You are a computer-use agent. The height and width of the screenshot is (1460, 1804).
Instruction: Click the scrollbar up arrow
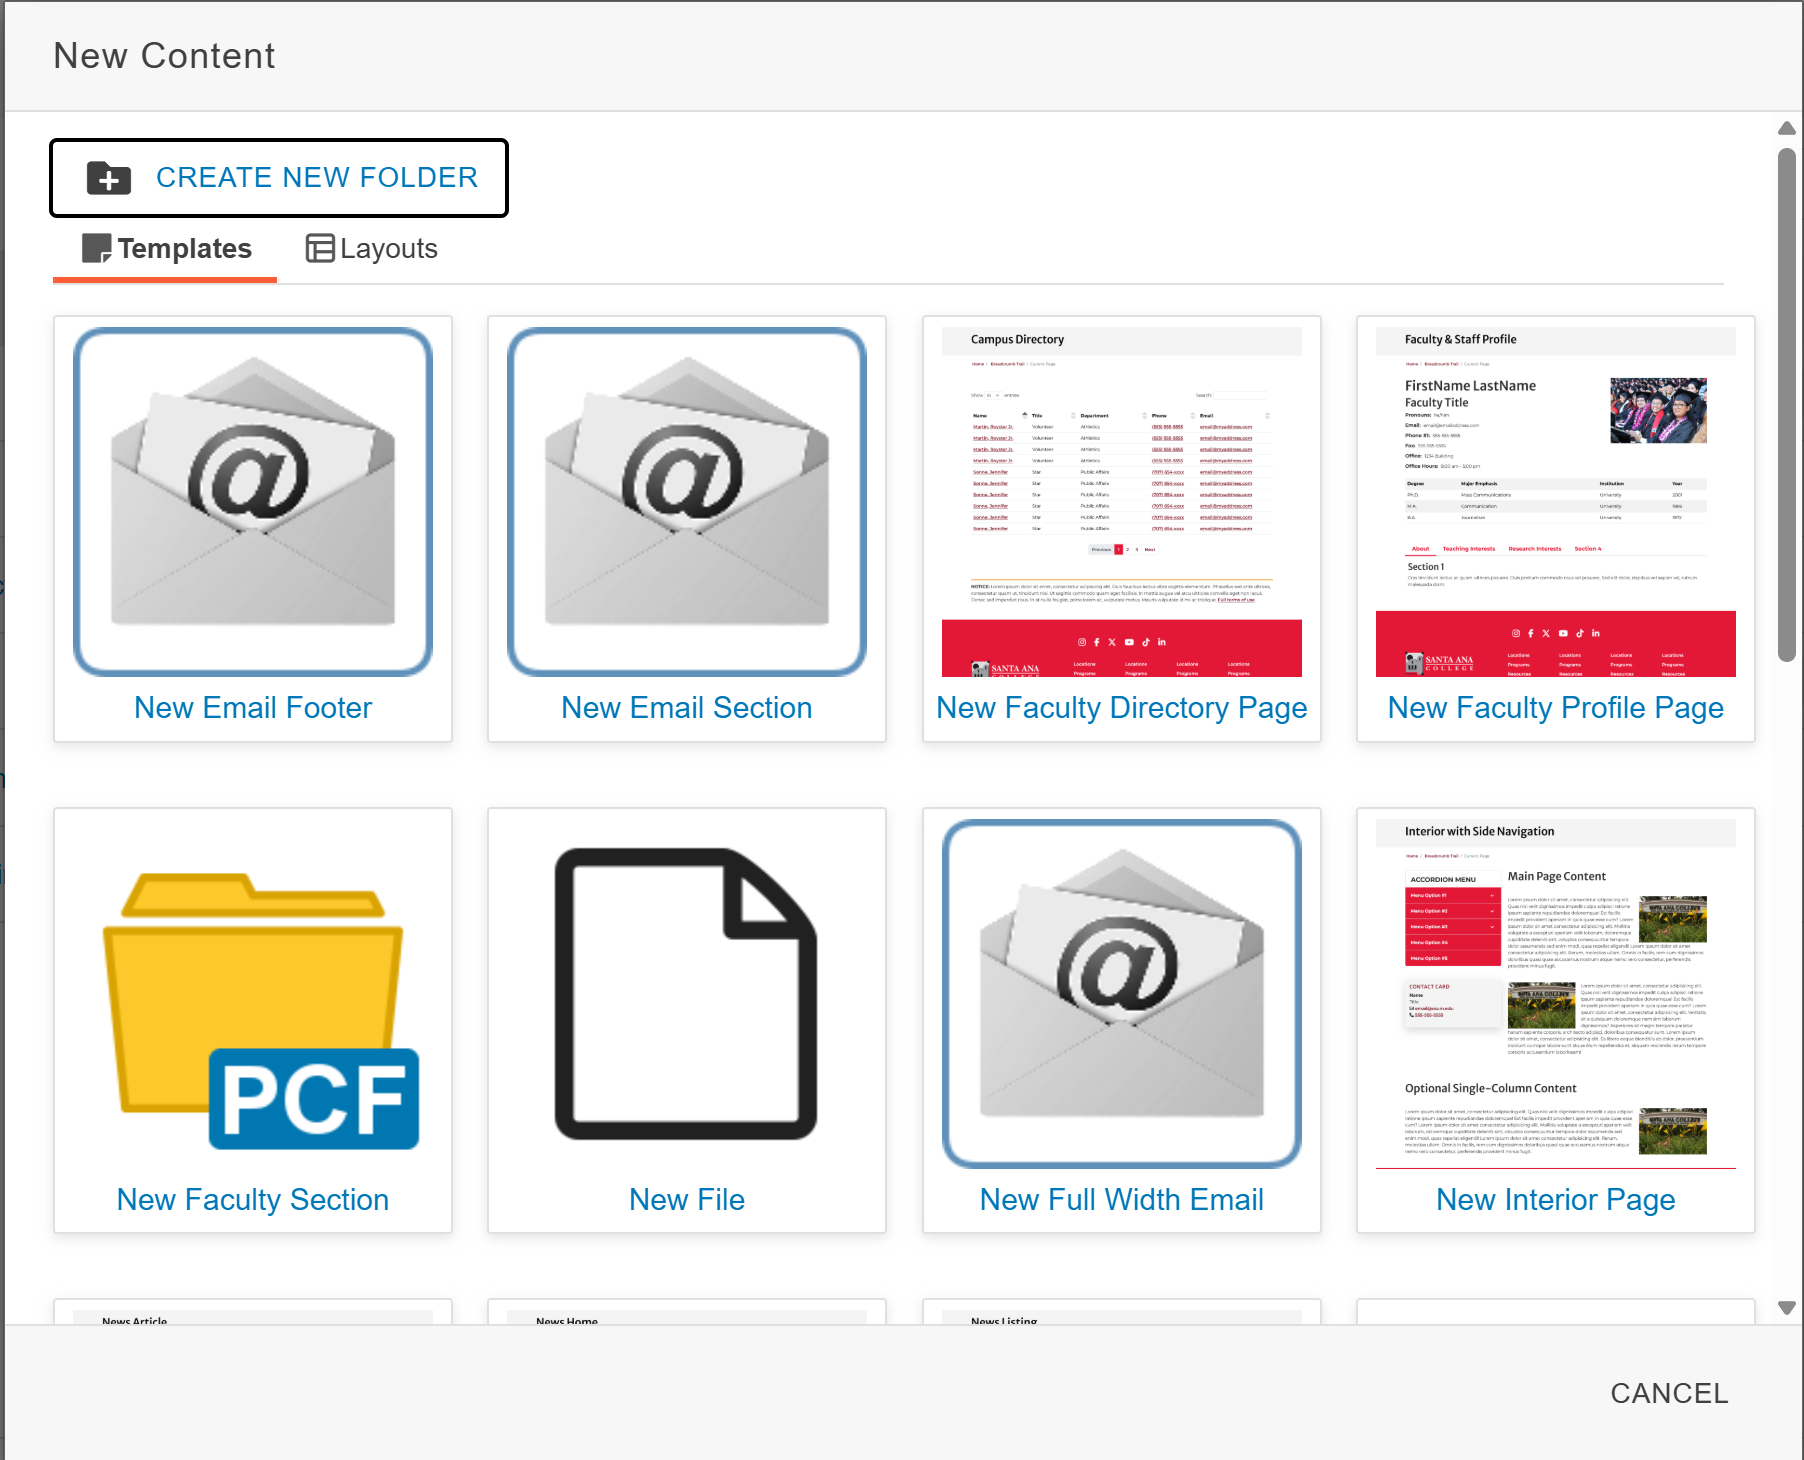click(x=1787, y=128)
